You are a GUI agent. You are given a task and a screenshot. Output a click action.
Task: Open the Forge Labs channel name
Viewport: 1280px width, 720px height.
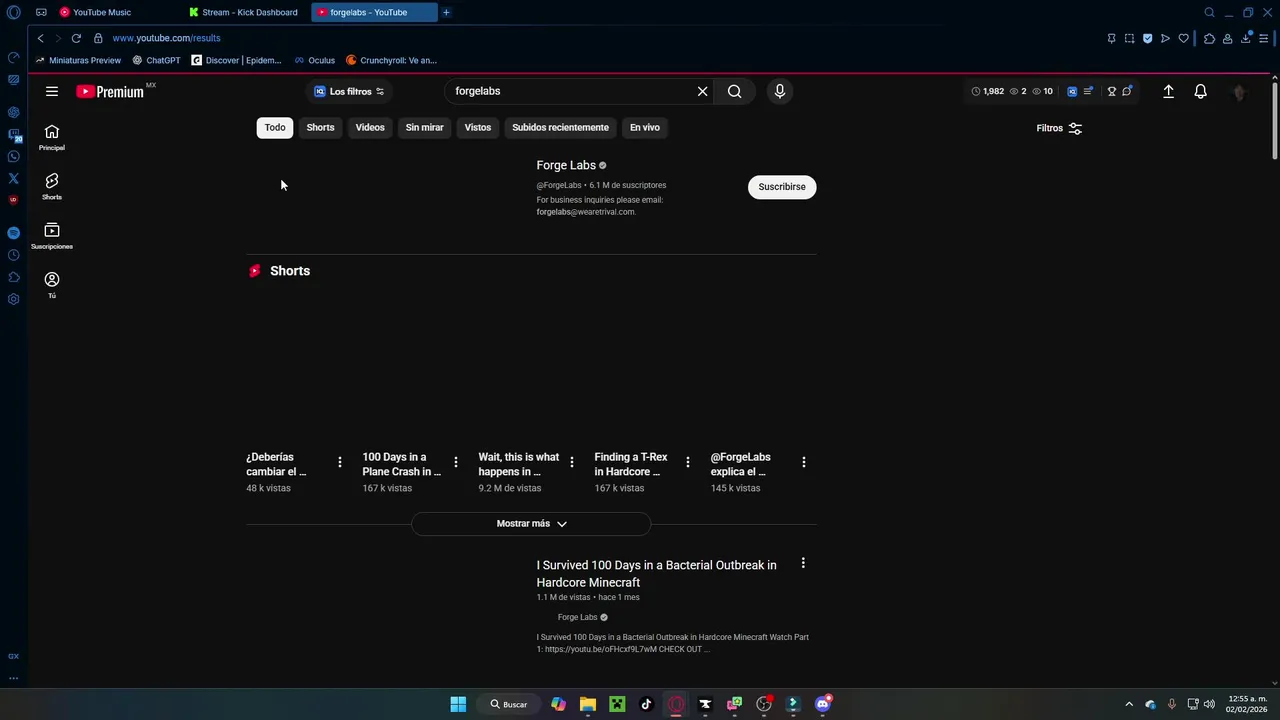tap(566, 165)
